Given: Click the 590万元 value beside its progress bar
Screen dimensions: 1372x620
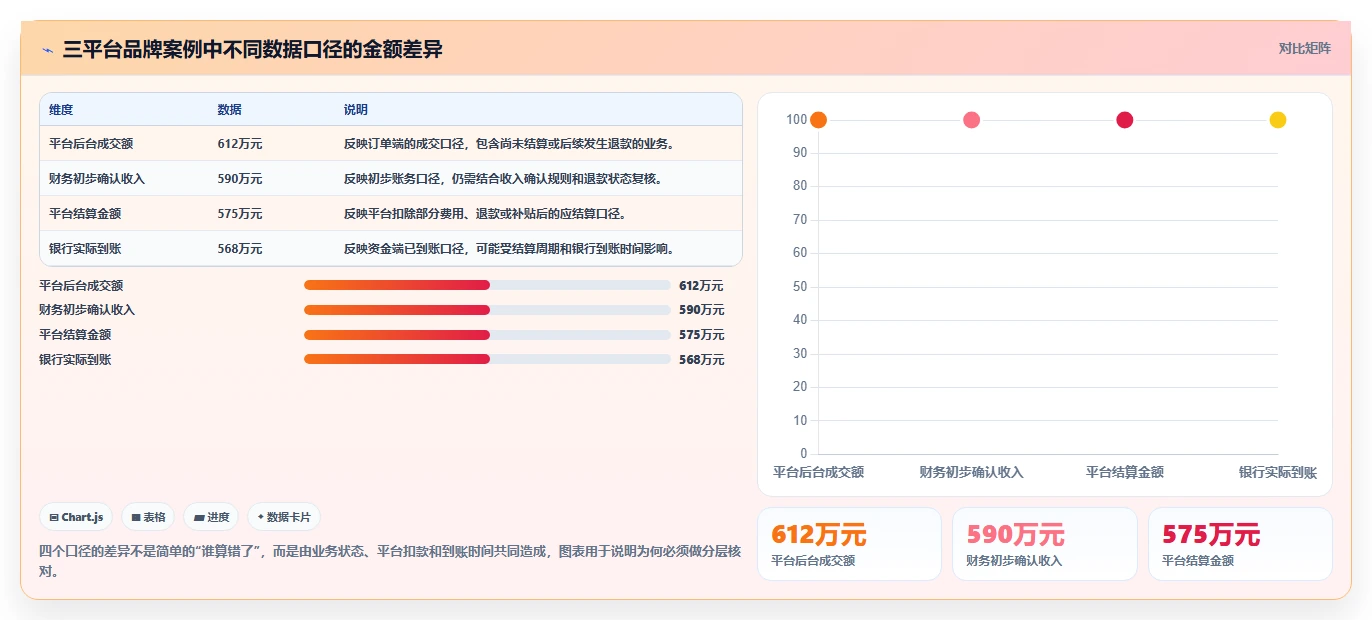Looking at the screenshot, I should pos(701,310).
